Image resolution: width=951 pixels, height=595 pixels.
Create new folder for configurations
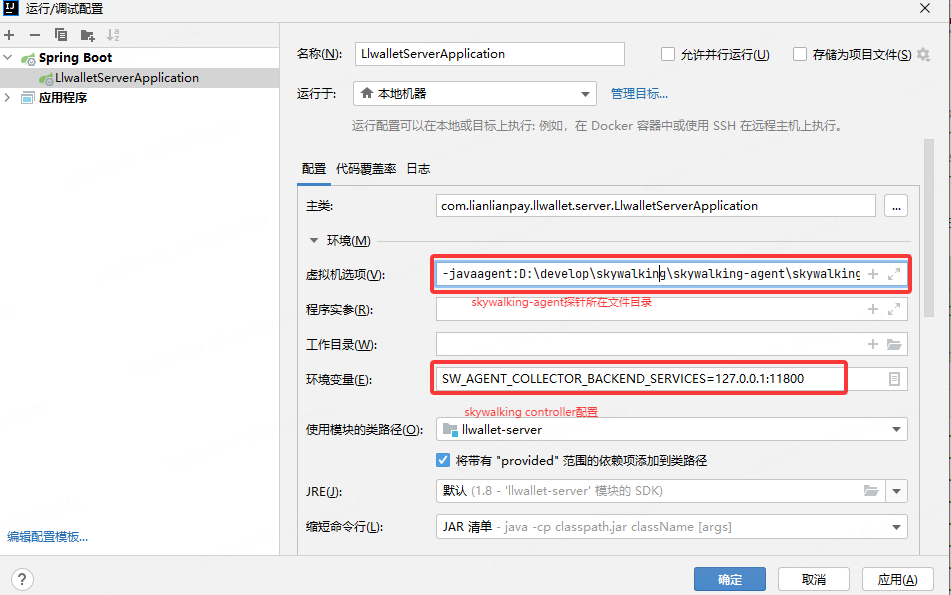tap(87, 35)
